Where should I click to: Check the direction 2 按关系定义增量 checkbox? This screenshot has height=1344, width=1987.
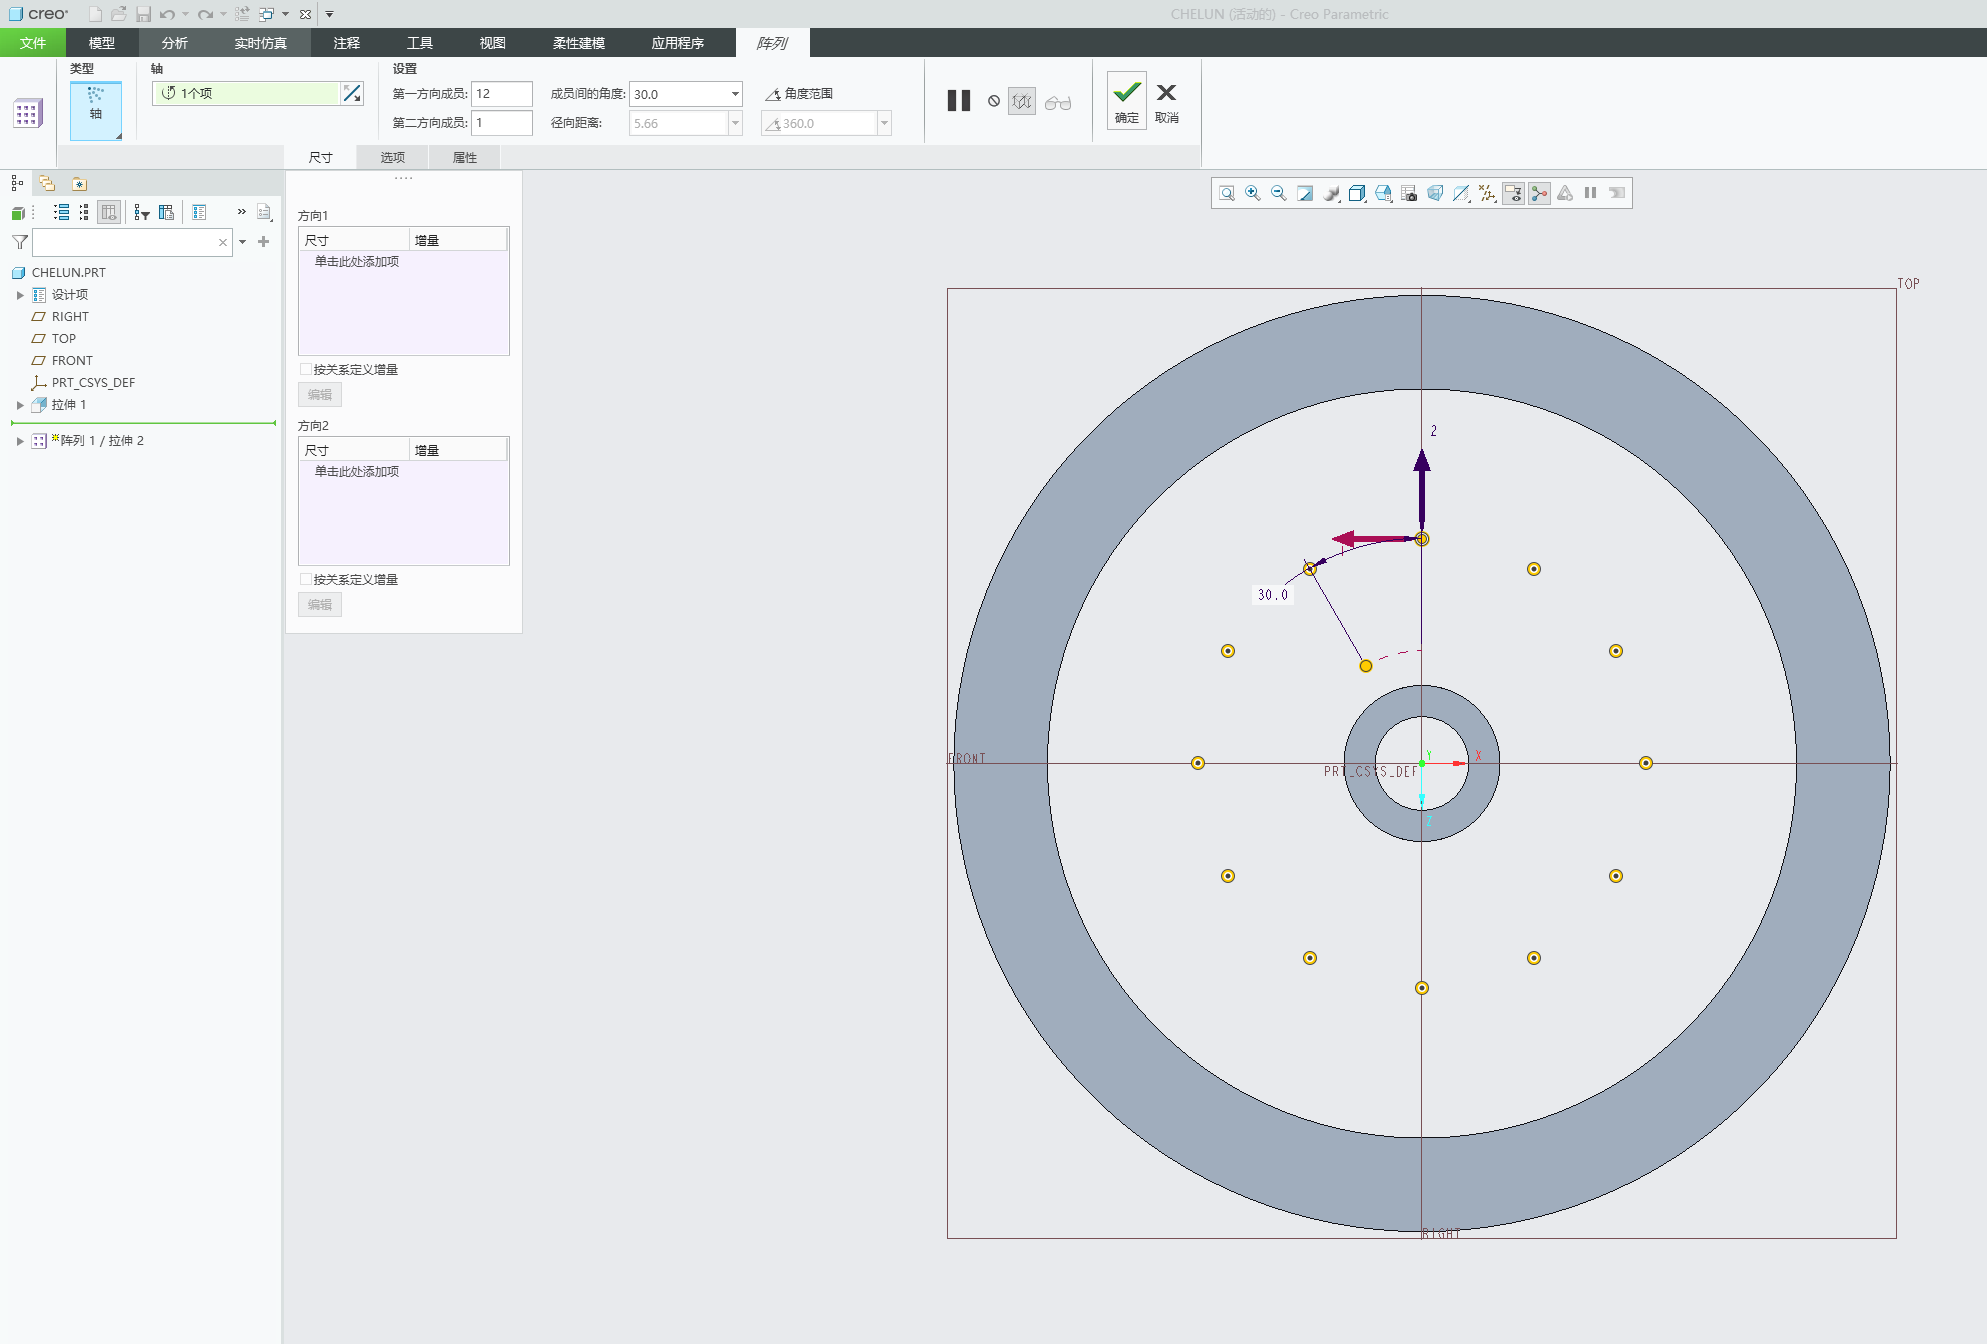(306, 579)
